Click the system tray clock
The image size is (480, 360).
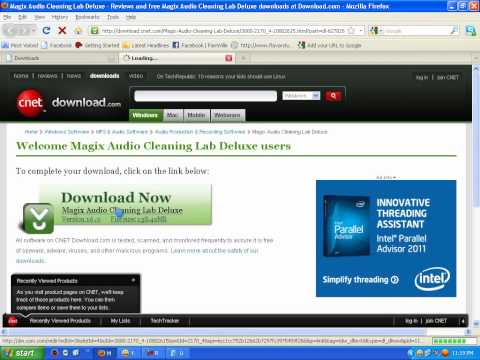click(x=463, y=353)
